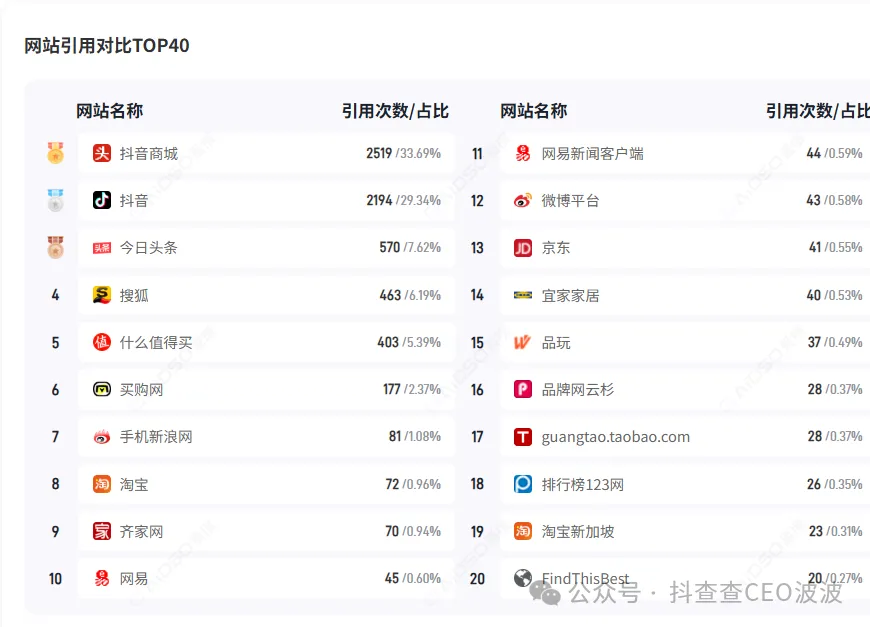
Task: Click the 今日头条 red logo icon
Action: [x=102, y=248]
